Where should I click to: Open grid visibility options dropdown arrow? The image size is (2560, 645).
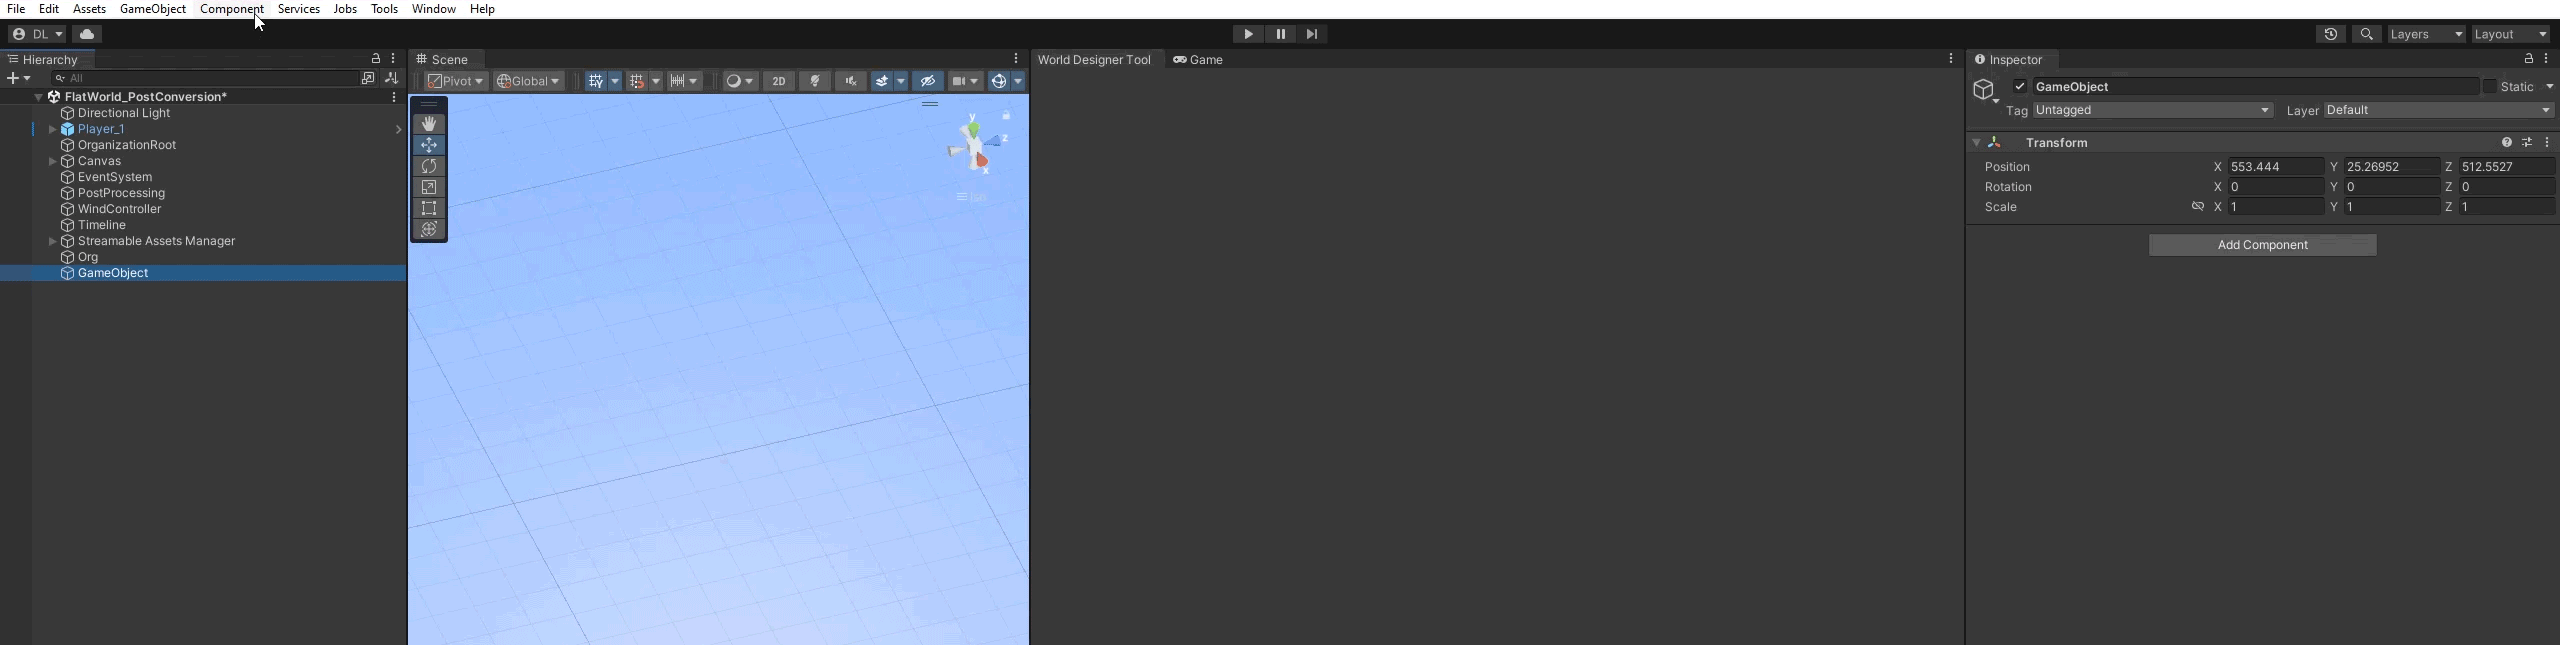click(615, 81)
